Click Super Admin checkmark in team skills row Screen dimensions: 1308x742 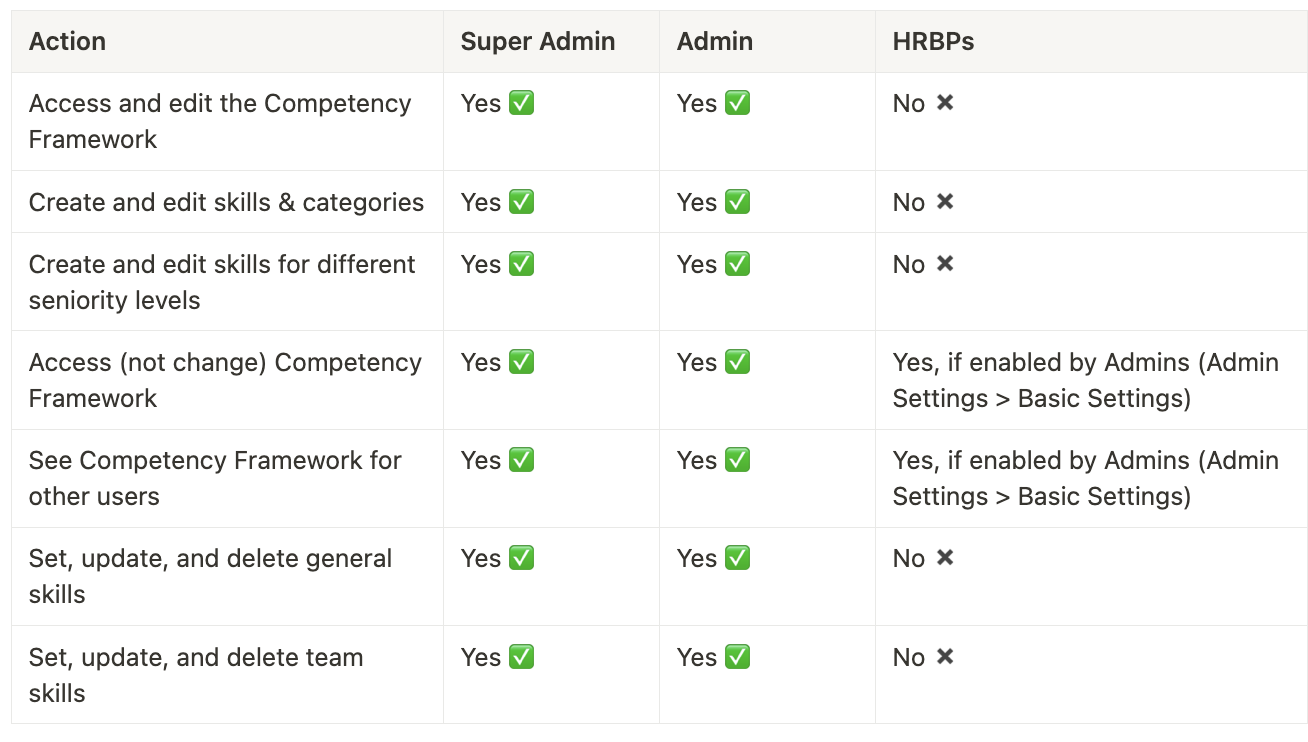521,657
